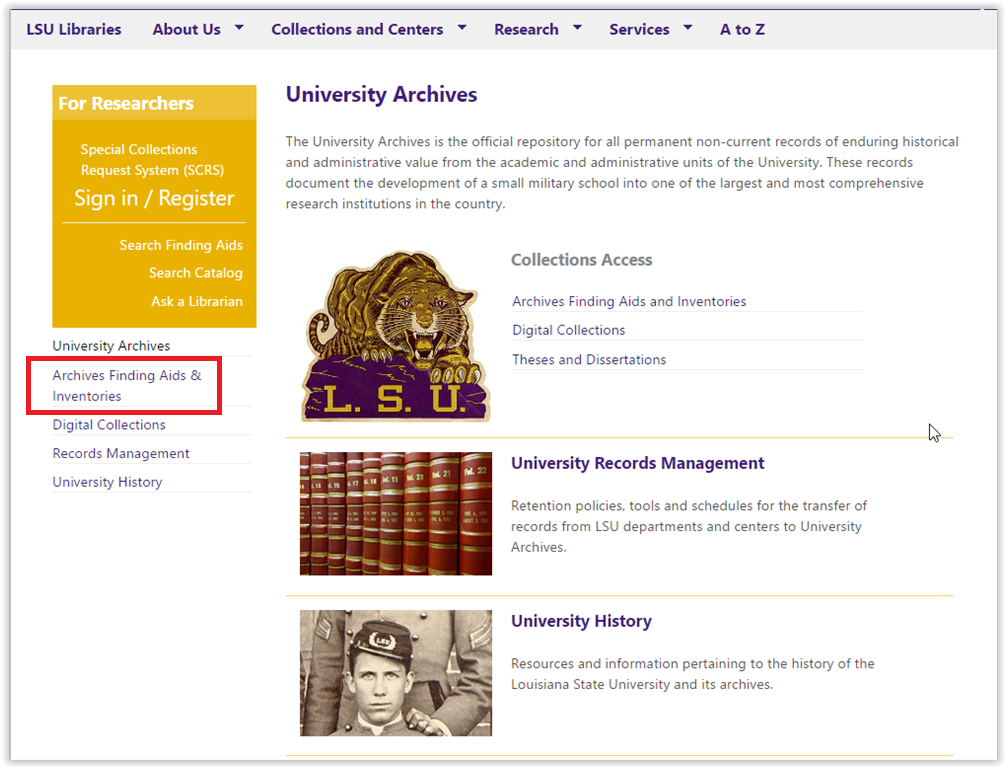The image size is (1006, 768).
Task: Click Digital Collections under Collections Access
Action: coord(568,330)
